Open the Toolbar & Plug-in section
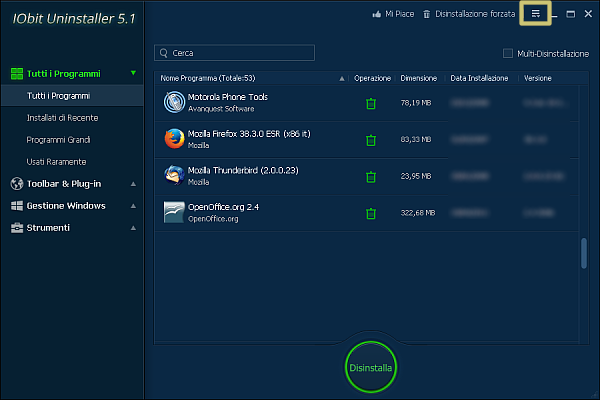This screenshot has width=600, height=400. pyautogui.click(x=64, y=184)
